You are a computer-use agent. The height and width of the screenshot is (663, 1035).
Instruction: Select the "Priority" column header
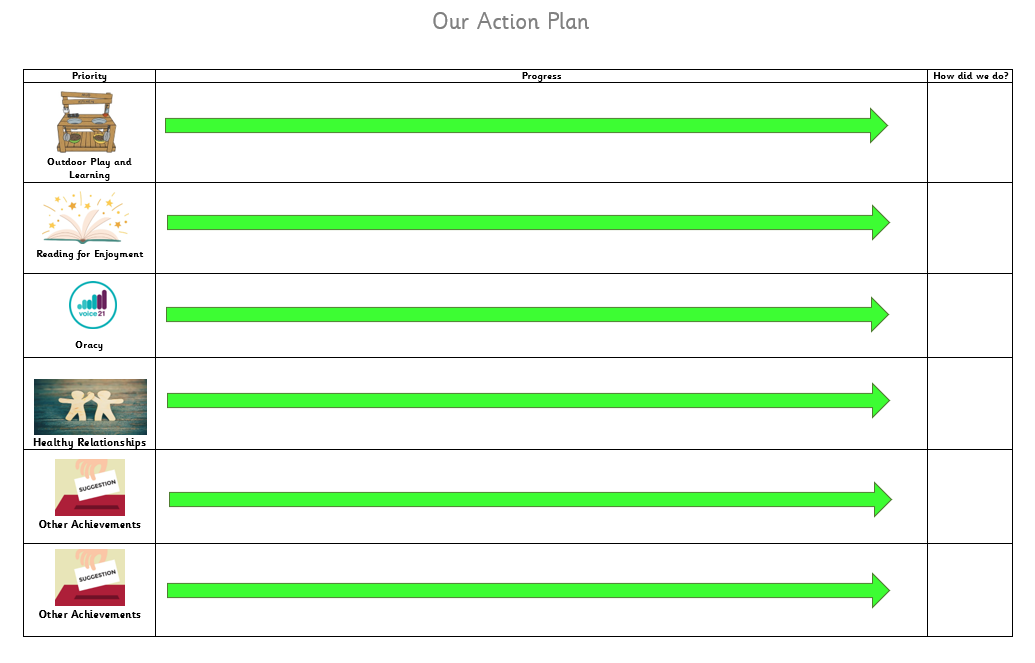[x=89, y=76]
